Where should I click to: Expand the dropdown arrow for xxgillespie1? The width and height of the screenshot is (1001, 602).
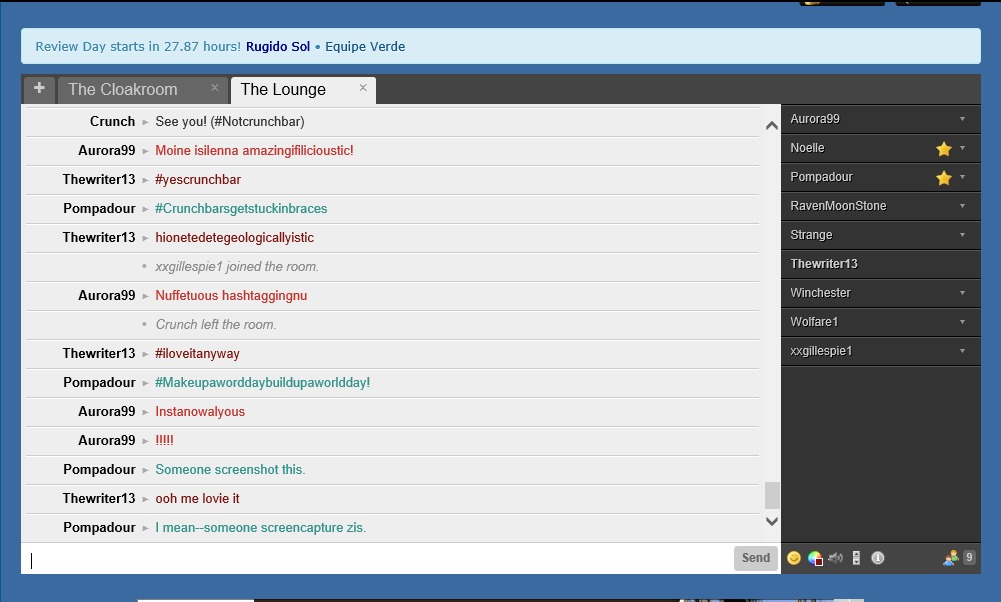click(x=962, y=350)
